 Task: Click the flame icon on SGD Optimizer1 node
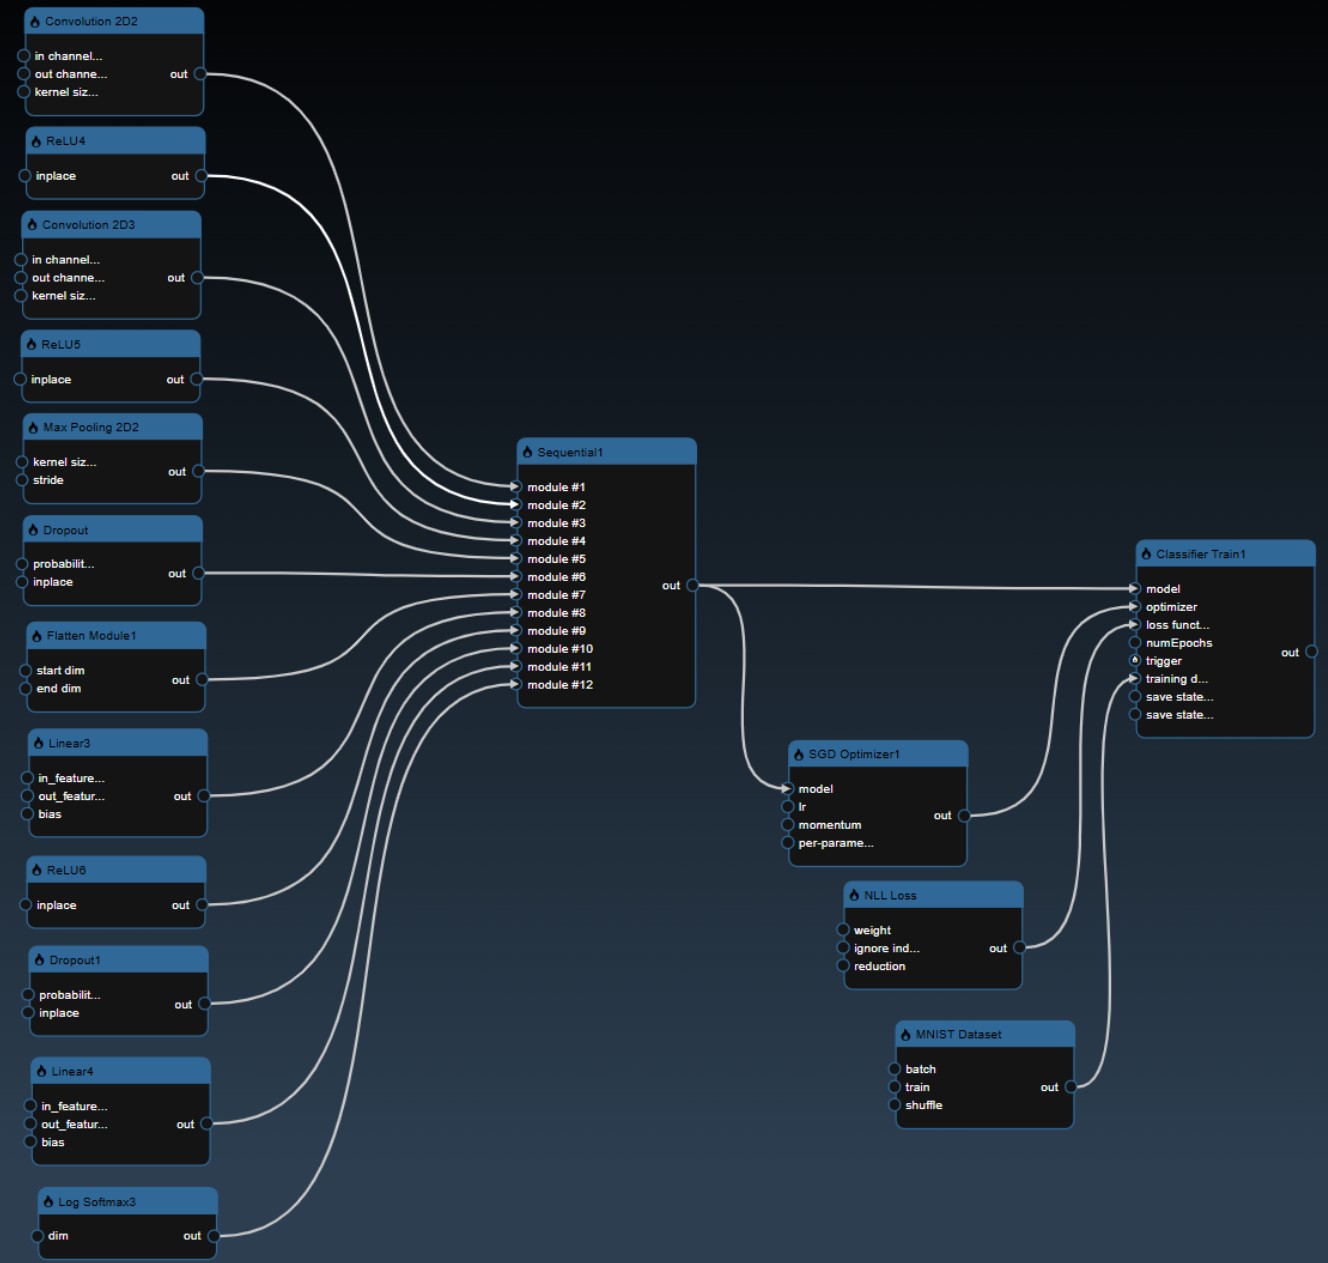(798, 755)
